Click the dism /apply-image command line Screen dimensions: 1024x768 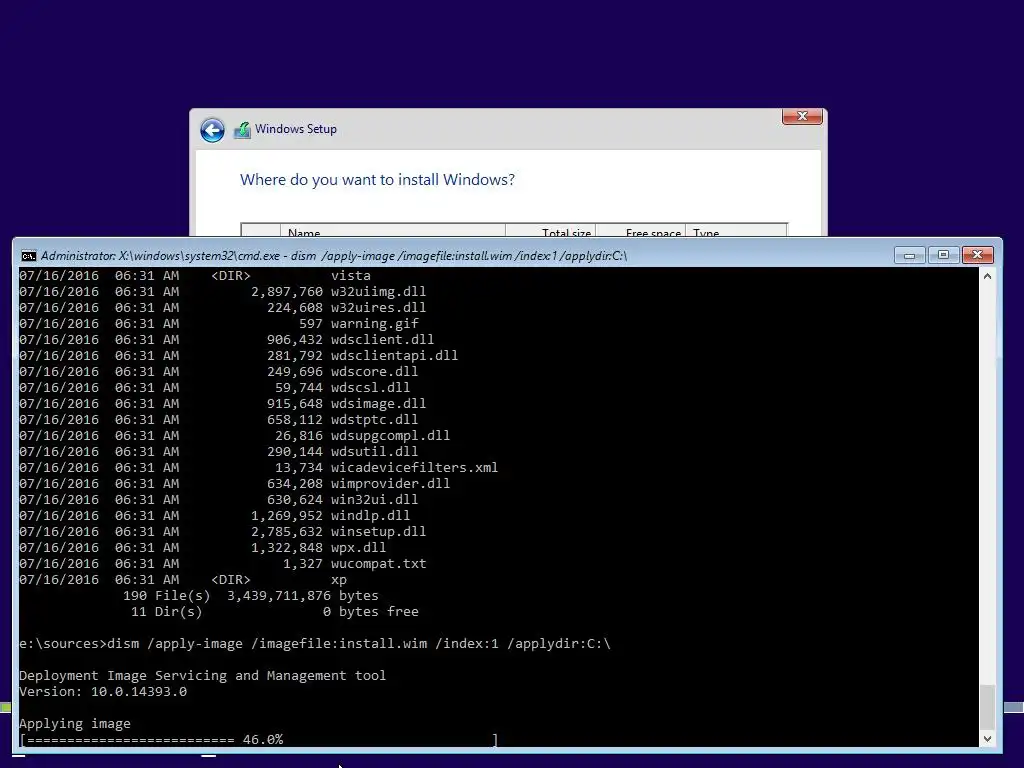point(315,644)
